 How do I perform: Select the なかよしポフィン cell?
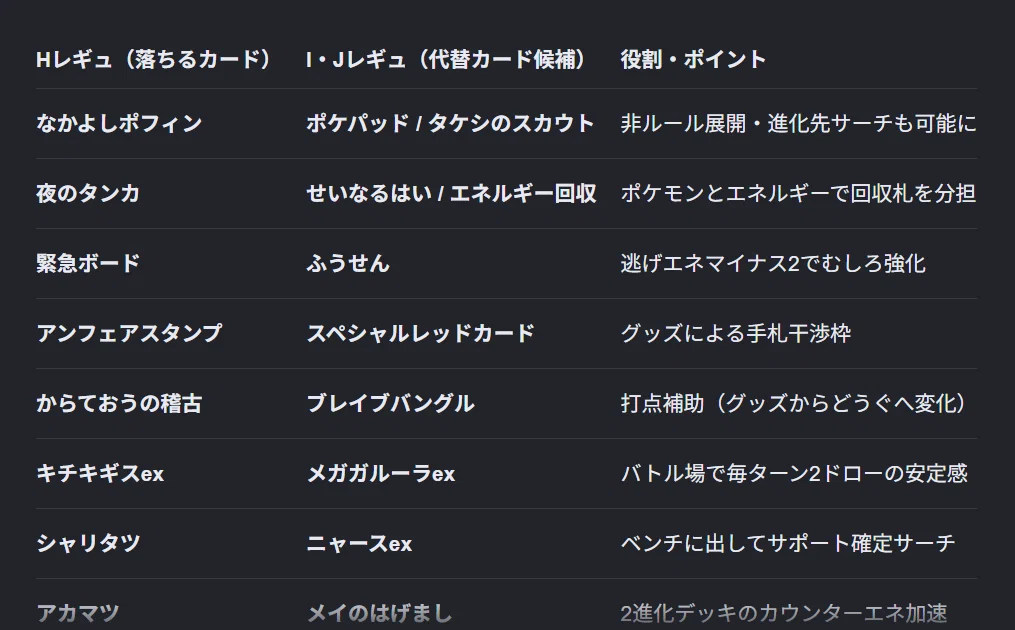(120, 123)
